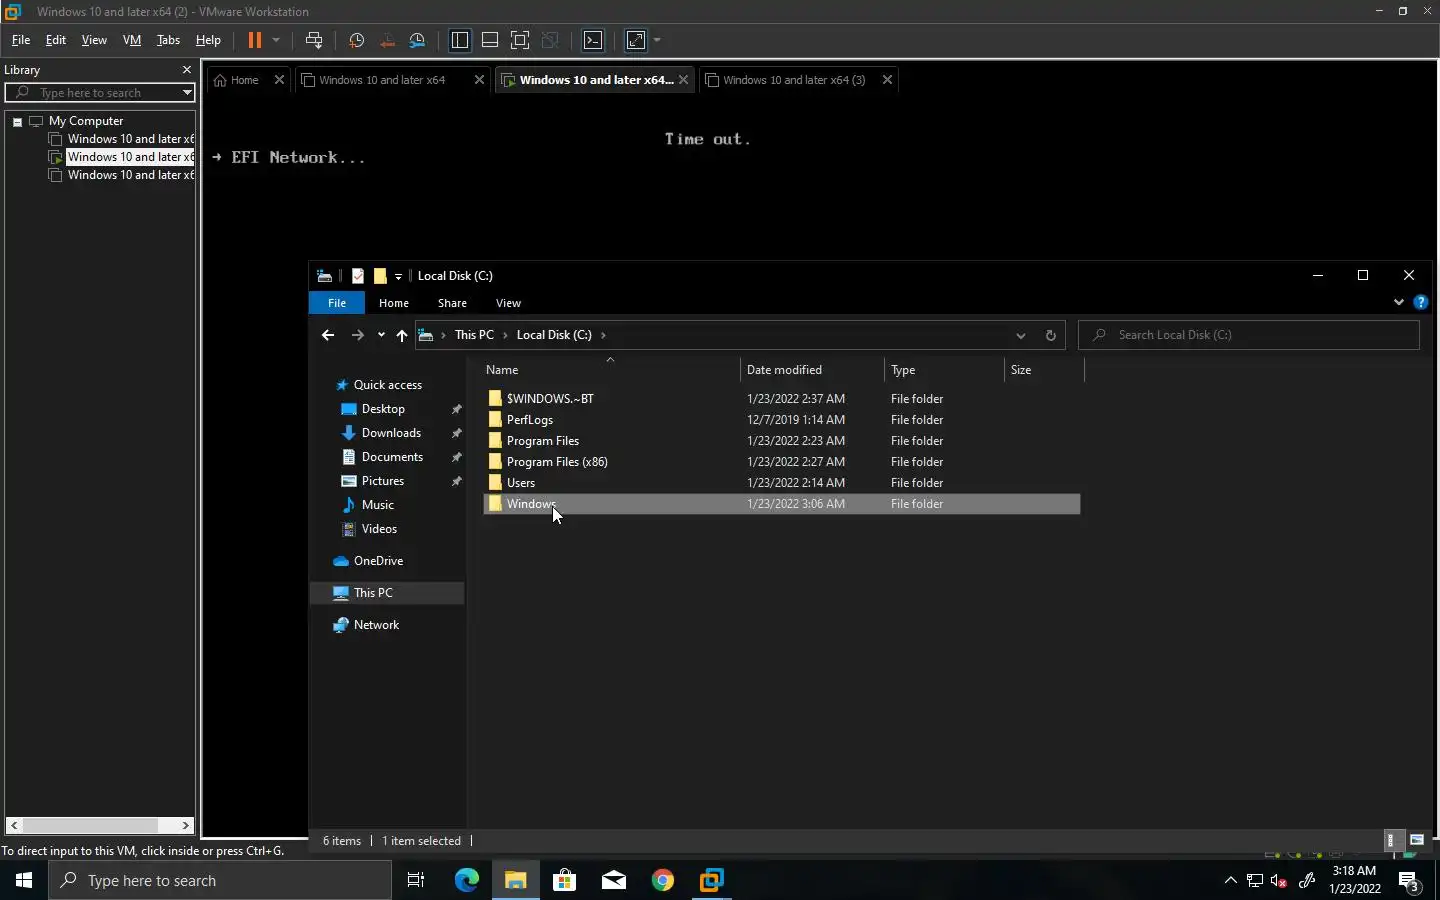Open the snapshot manager

click(x=418, y=40)
